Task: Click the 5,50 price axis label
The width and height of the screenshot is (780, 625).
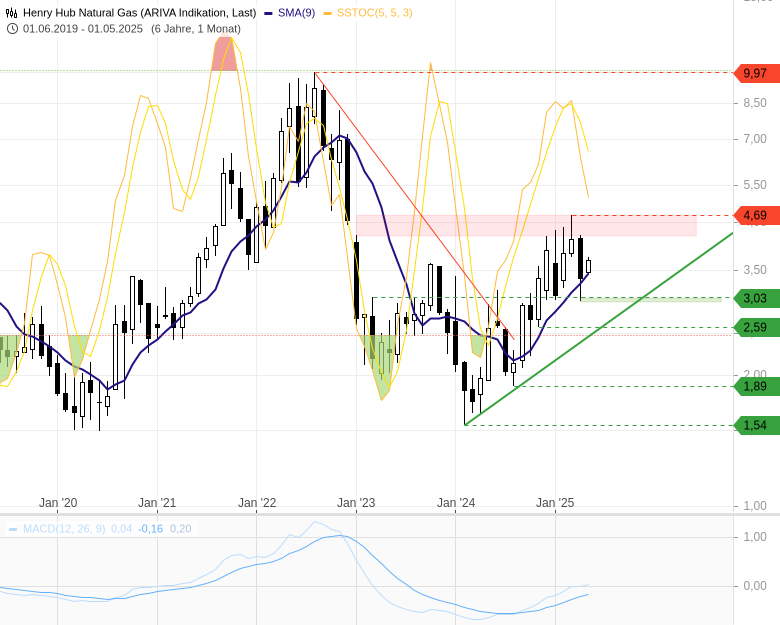Action: [x=755, y=185]
